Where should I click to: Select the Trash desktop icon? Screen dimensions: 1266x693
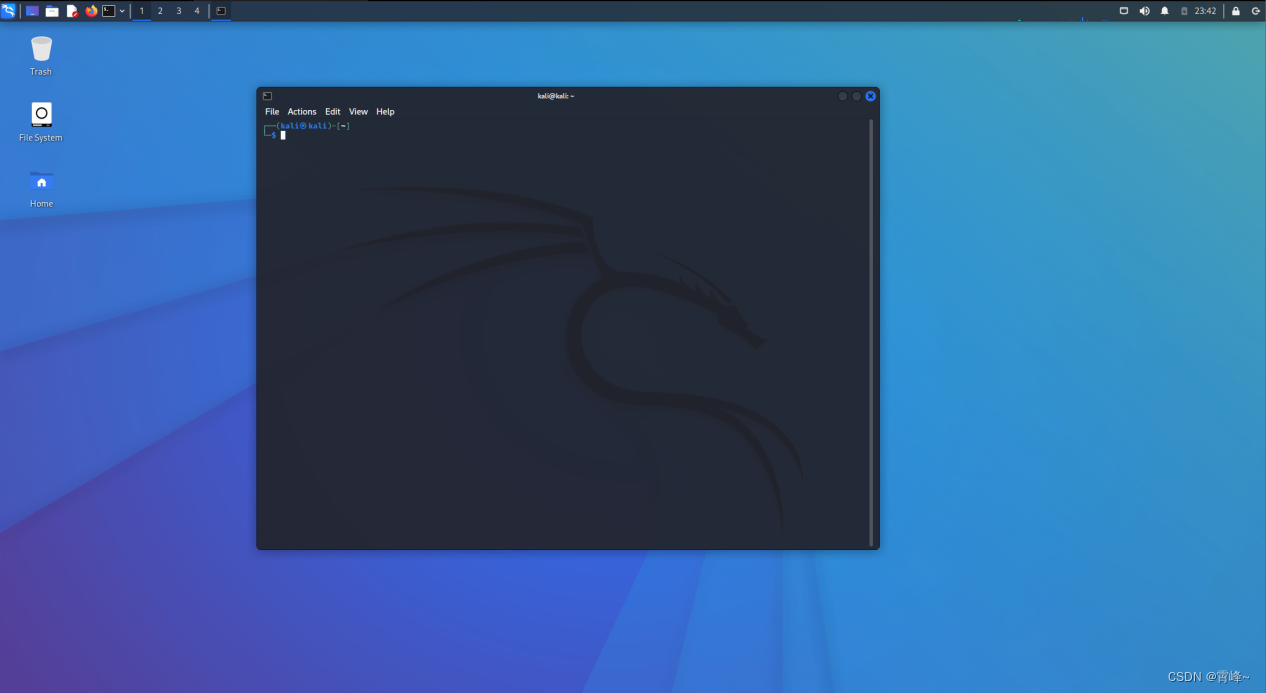click(41, 56)
